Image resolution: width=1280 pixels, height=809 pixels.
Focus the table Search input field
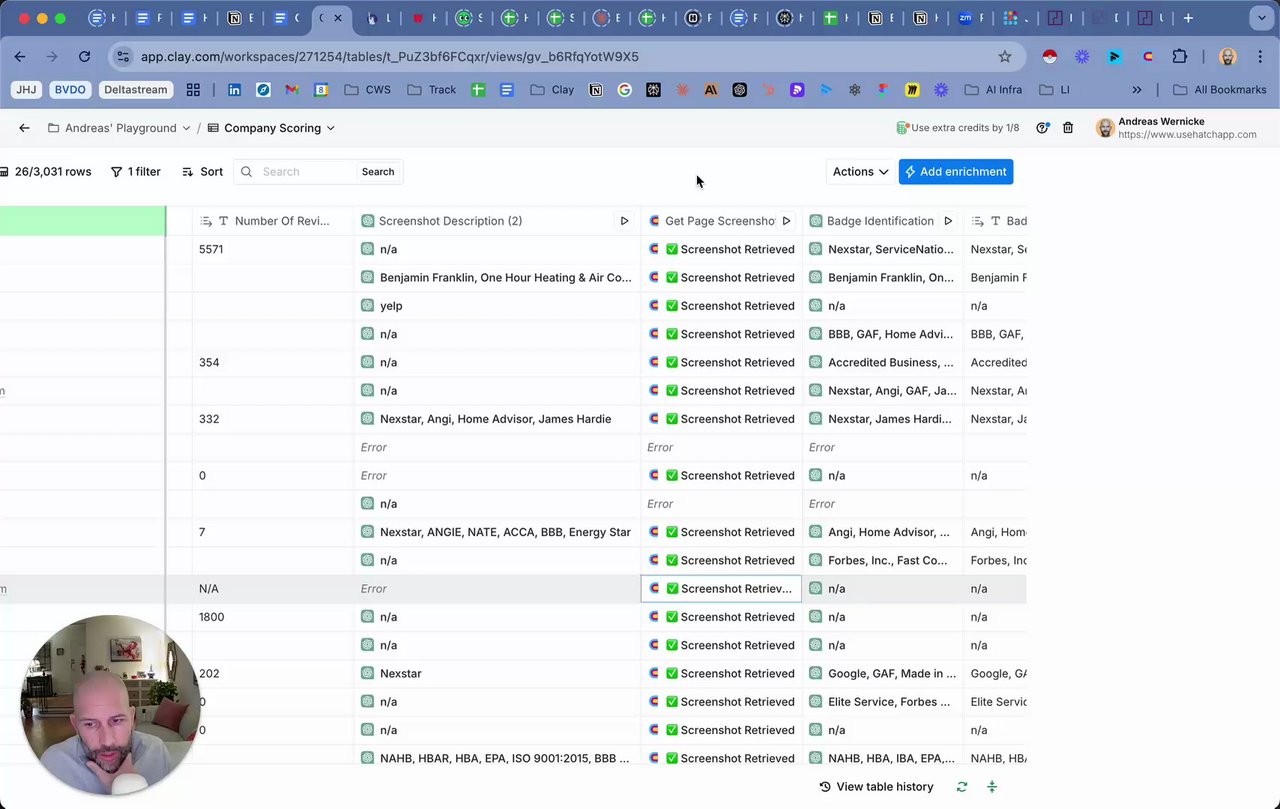coord(305,172)
